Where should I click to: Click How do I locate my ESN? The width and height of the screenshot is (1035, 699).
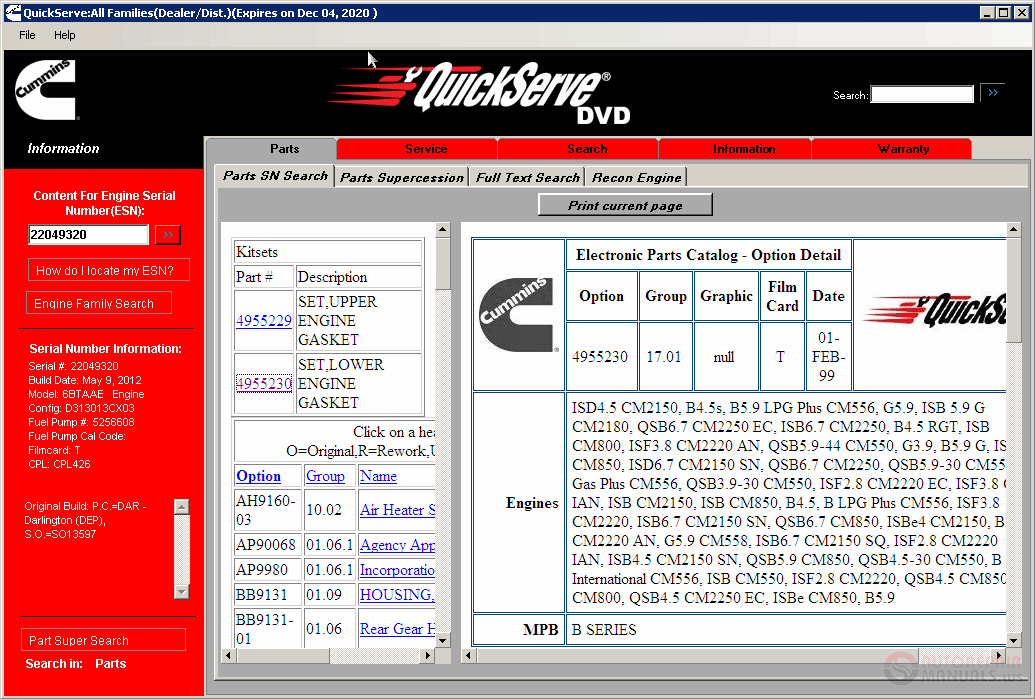[109, 270]
